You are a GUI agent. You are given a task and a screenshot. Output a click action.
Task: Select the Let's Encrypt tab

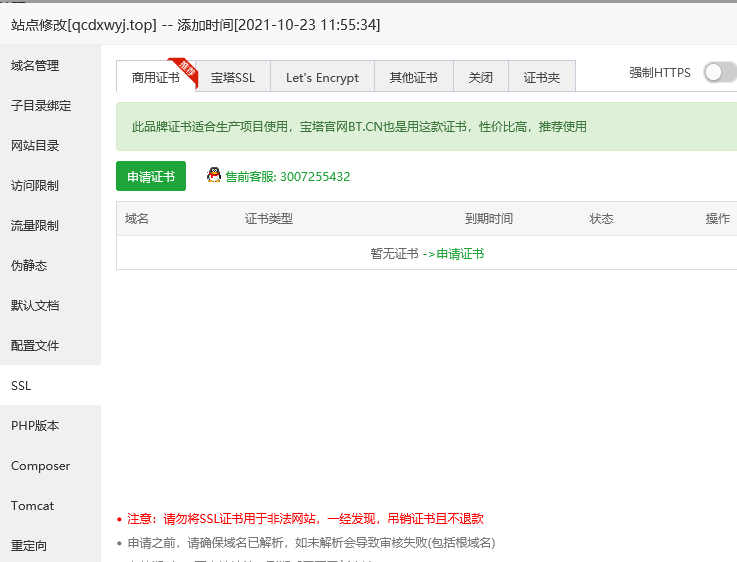(322, 77)
